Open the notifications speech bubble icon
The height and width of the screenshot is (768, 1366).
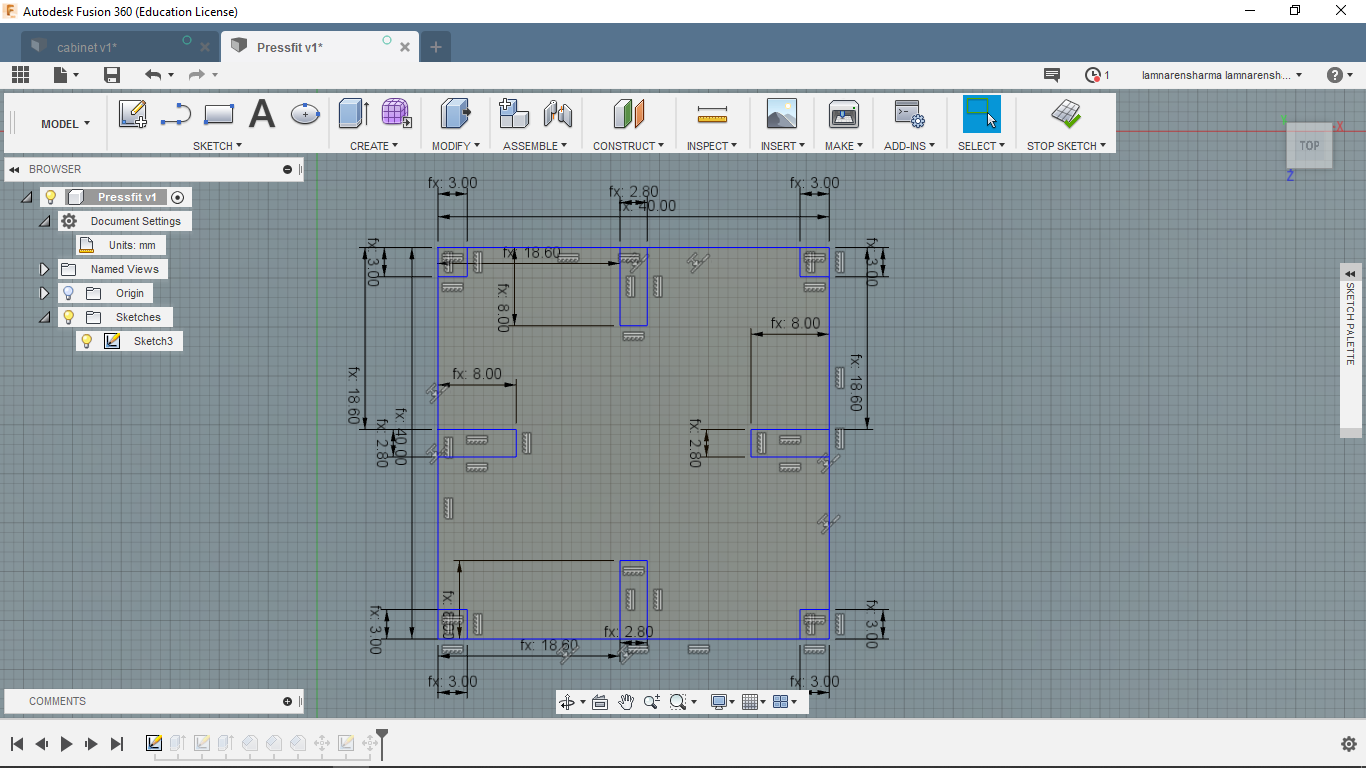pos(1052,75)
